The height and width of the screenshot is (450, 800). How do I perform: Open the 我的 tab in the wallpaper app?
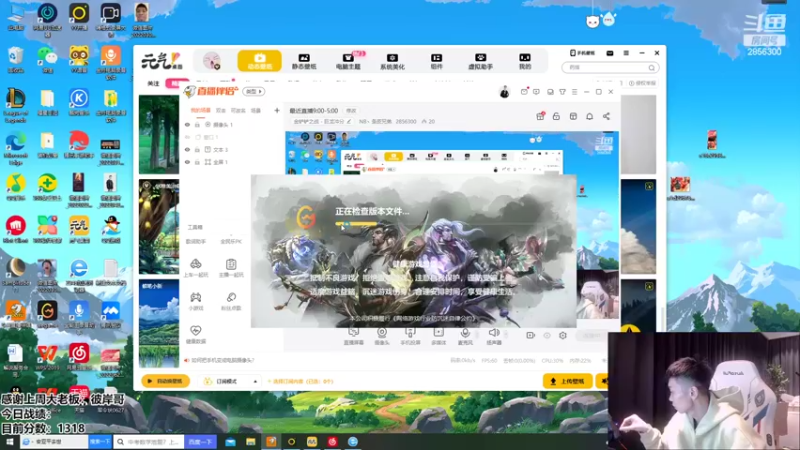click(524, 61)
